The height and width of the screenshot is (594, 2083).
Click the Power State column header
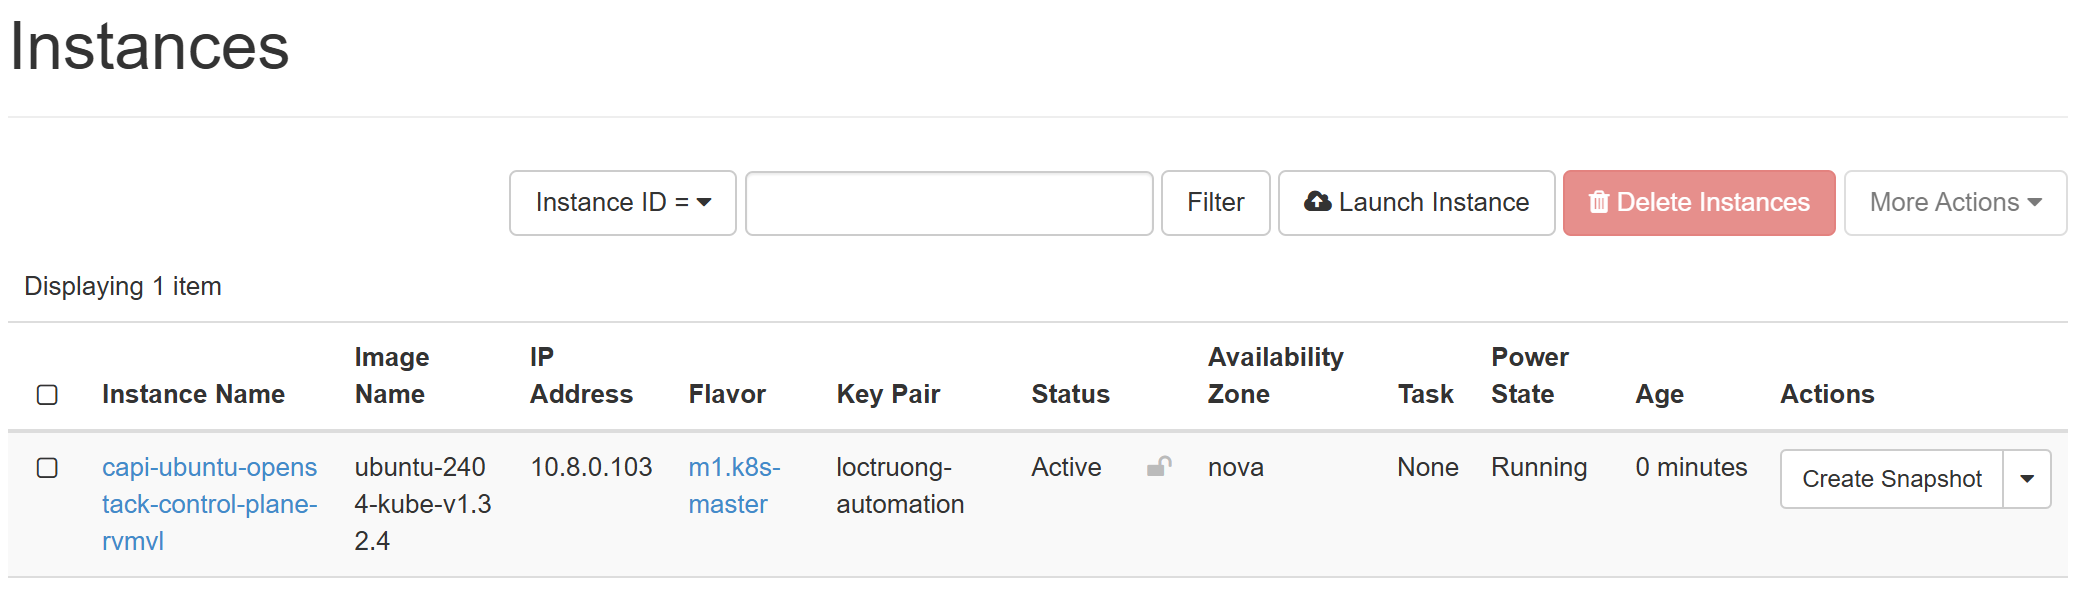pos(1529,376)
